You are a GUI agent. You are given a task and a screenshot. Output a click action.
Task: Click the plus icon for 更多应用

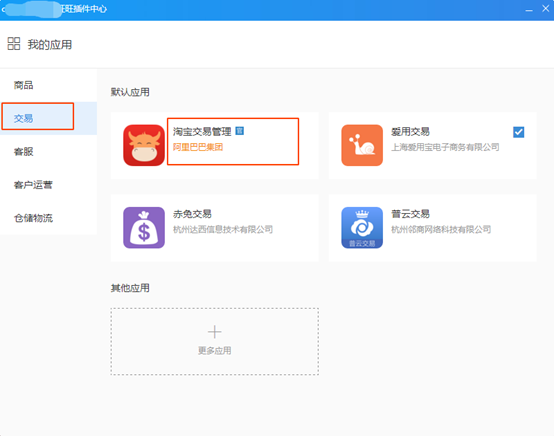tap(214, 332)
